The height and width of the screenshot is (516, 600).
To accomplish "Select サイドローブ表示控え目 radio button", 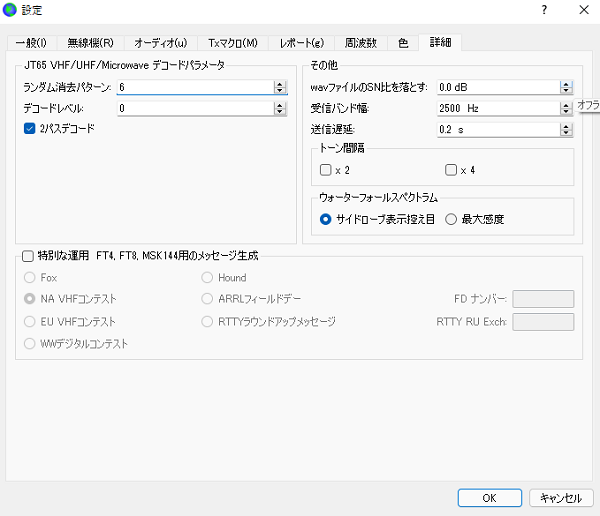I will (326, 219).
